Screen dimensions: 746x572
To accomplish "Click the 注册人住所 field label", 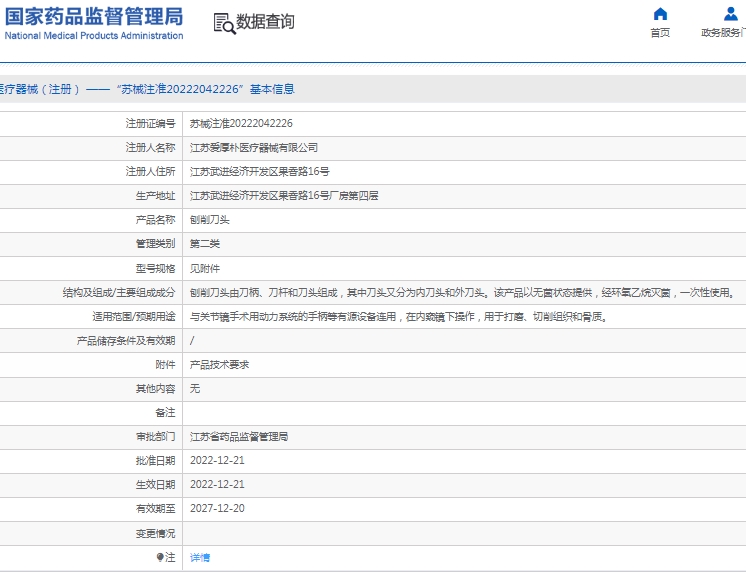I will click(150, 171).
